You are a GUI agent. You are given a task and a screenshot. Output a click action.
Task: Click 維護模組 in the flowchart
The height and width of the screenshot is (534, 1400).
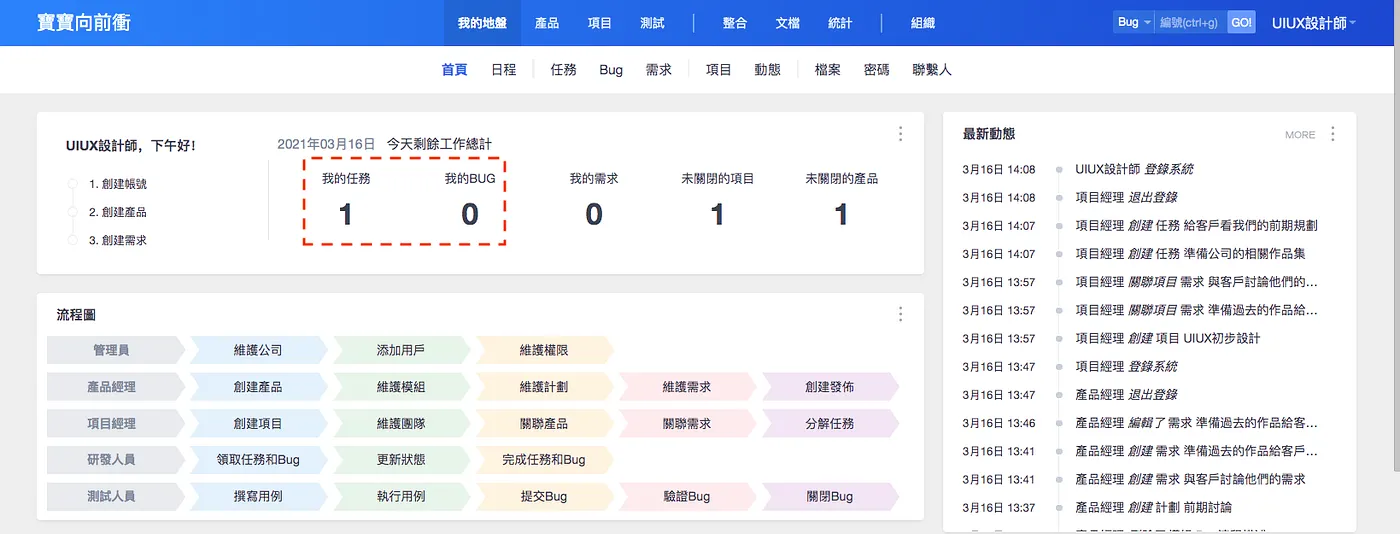401,387
